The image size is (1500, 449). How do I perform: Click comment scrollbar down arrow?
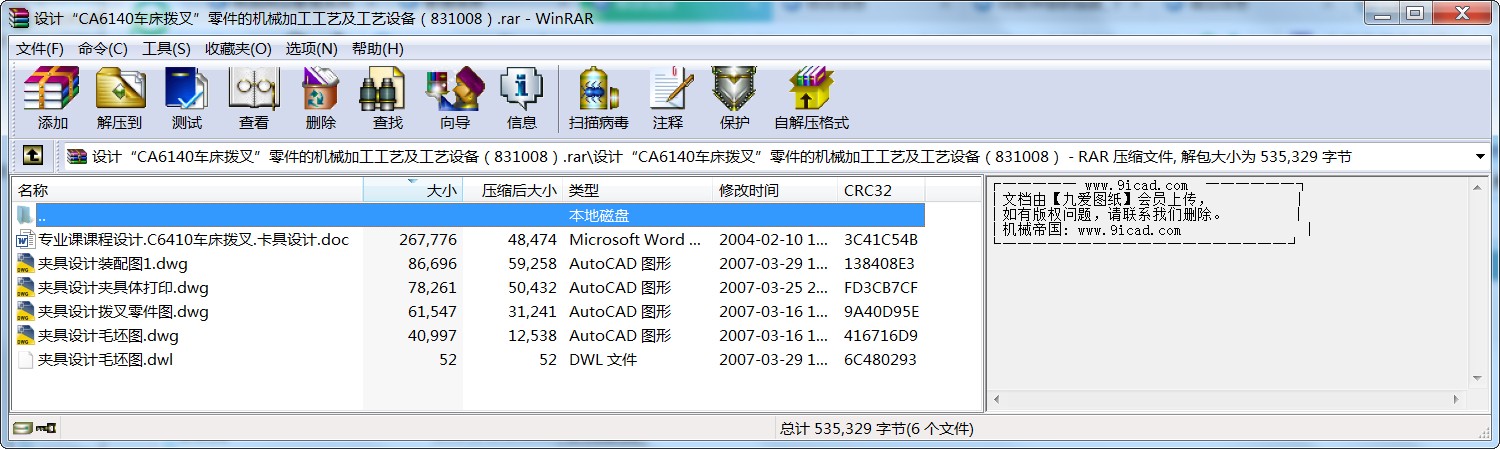[1478, 378]
